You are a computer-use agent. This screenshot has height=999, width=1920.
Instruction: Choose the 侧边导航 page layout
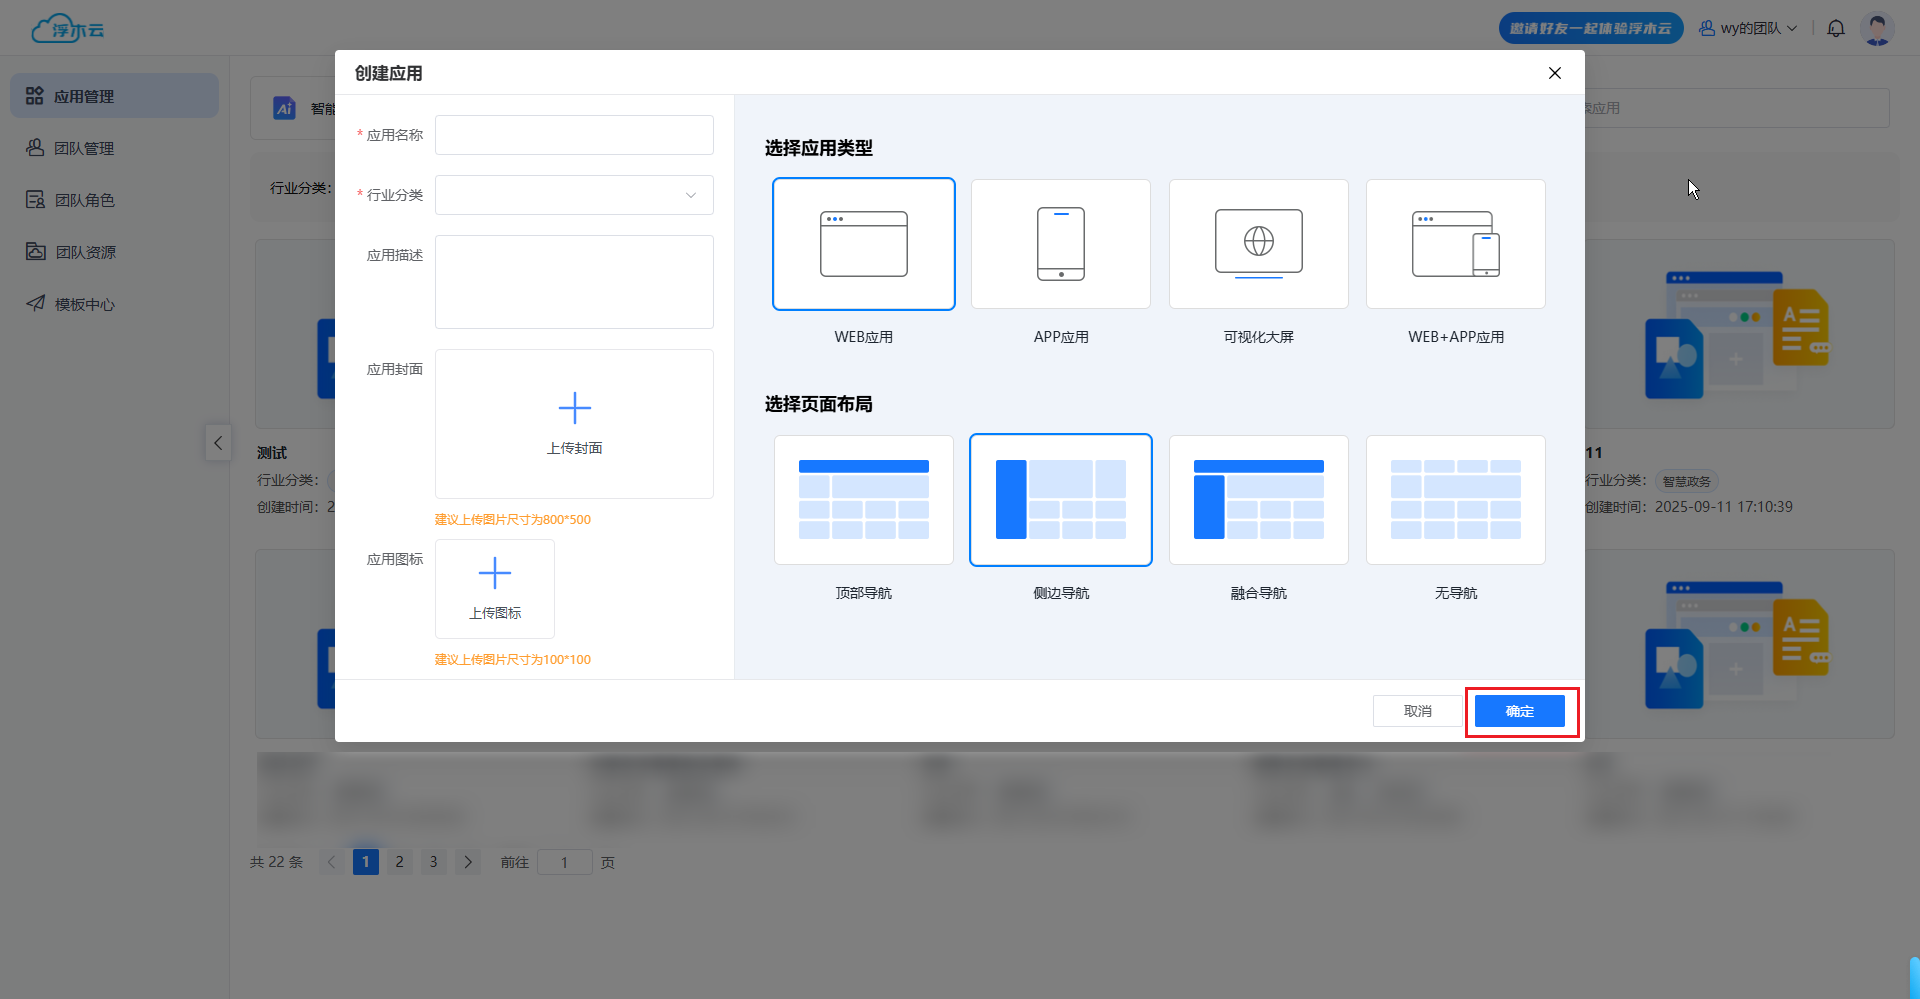1060,500
